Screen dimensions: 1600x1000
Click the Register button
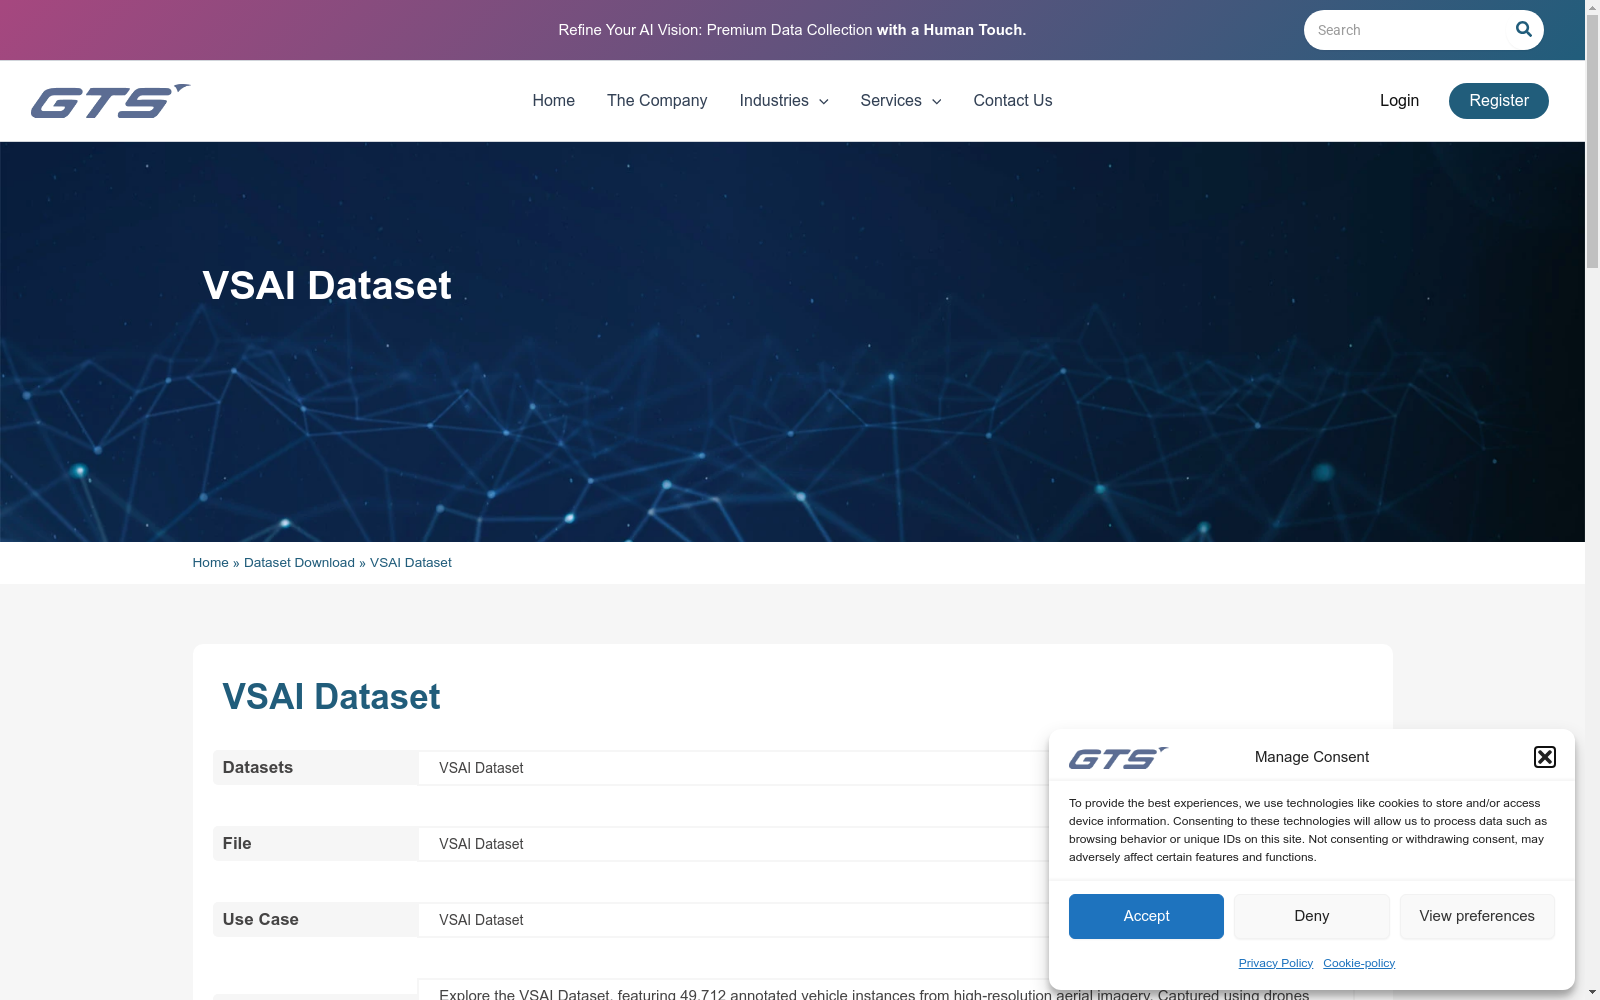tap(1498, 101)
